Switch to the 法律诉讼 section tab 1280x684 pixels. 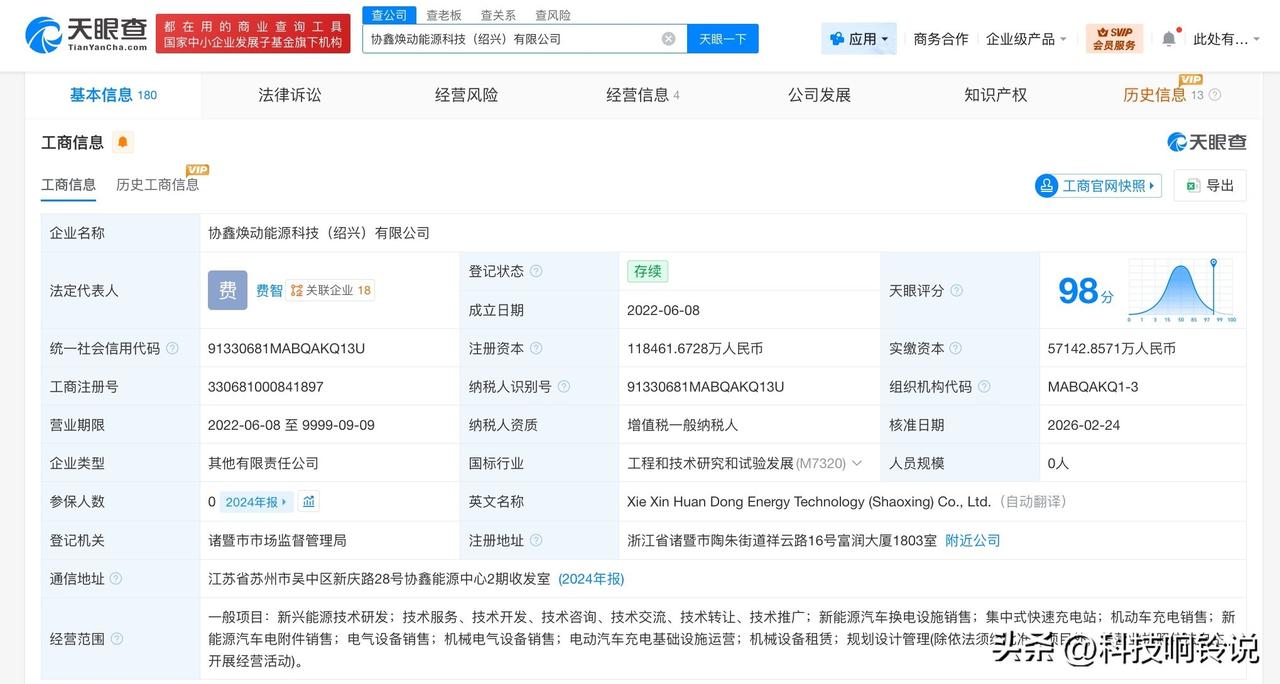coord(289,94)
